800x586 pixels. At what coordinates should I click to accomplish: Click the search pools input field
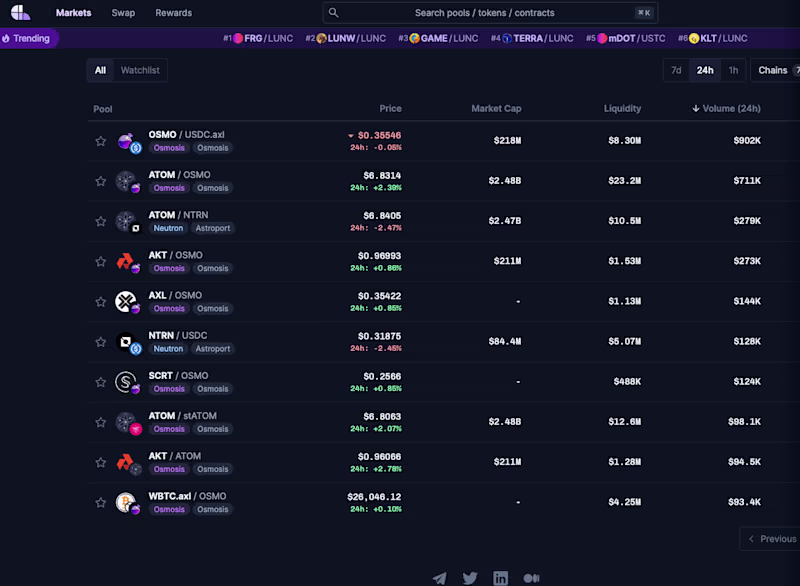(490, 12)
